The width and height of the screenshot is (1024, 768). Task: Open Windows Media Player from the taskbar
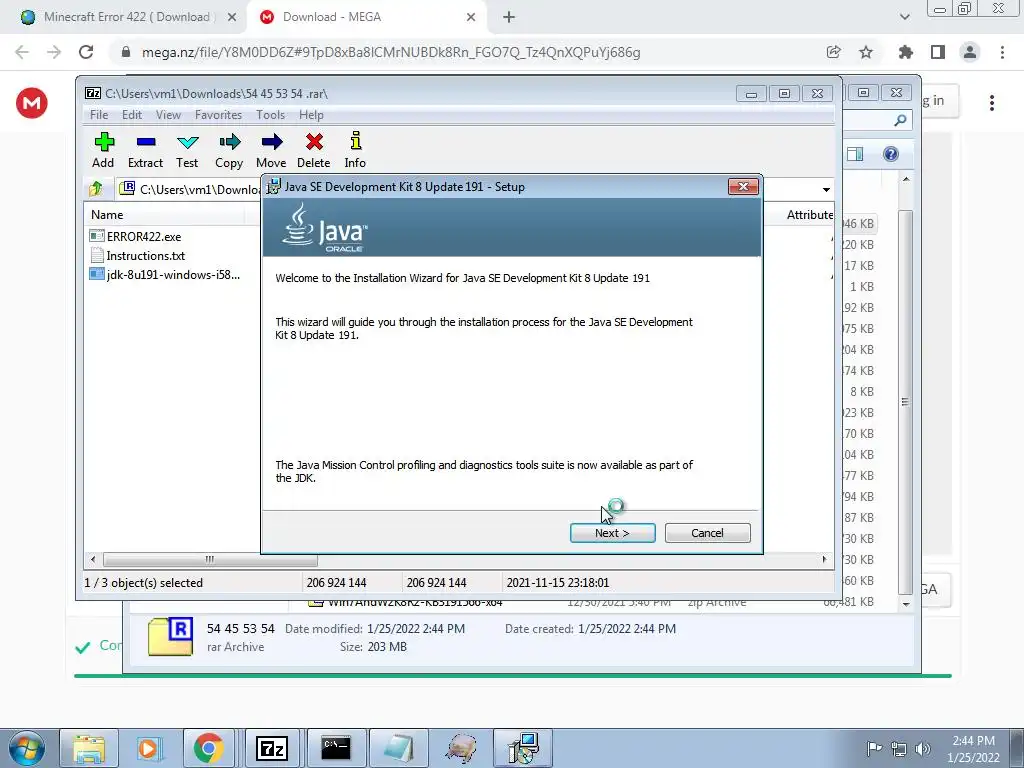pos(149,748)
